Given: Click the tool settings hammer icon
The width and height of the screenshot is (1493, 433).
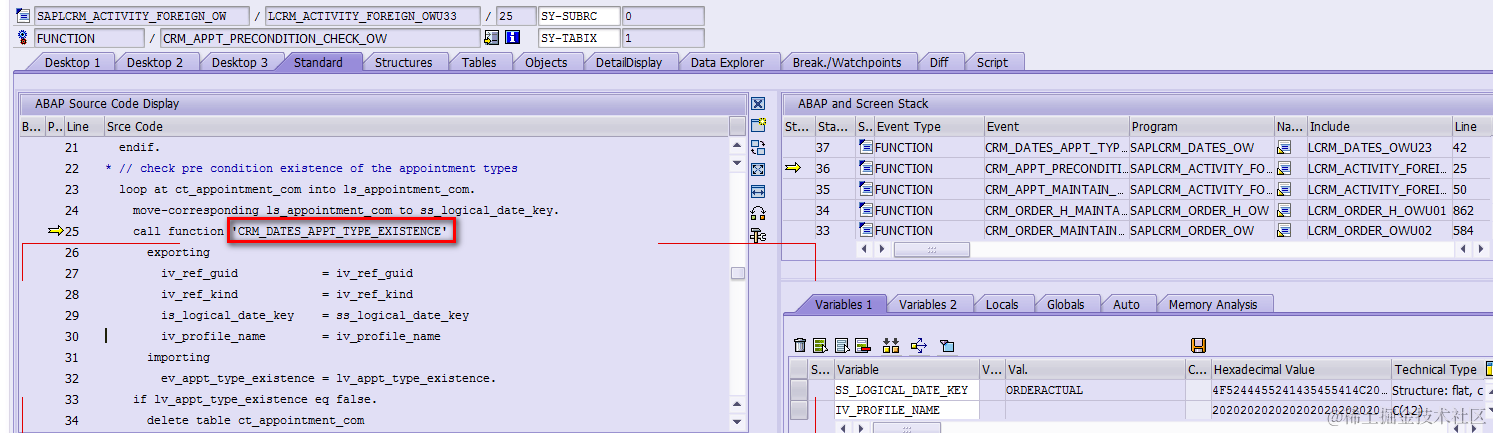Looking at the screenshot, I should [758, 235].
